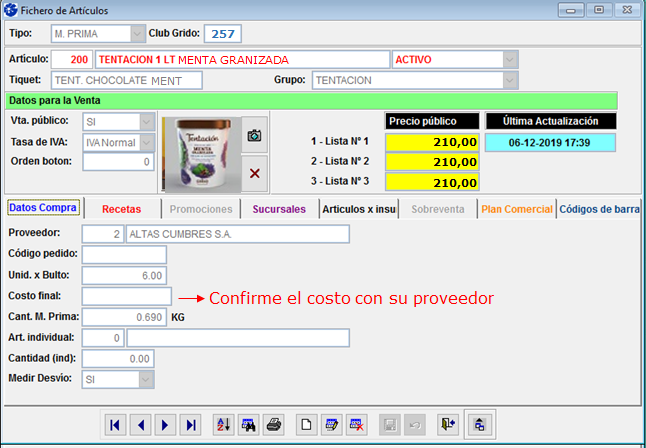Click the camera icon to add a photo
The width and height of the screenshot is (646, 448).
pyautogui.click(x=254, y=136)
